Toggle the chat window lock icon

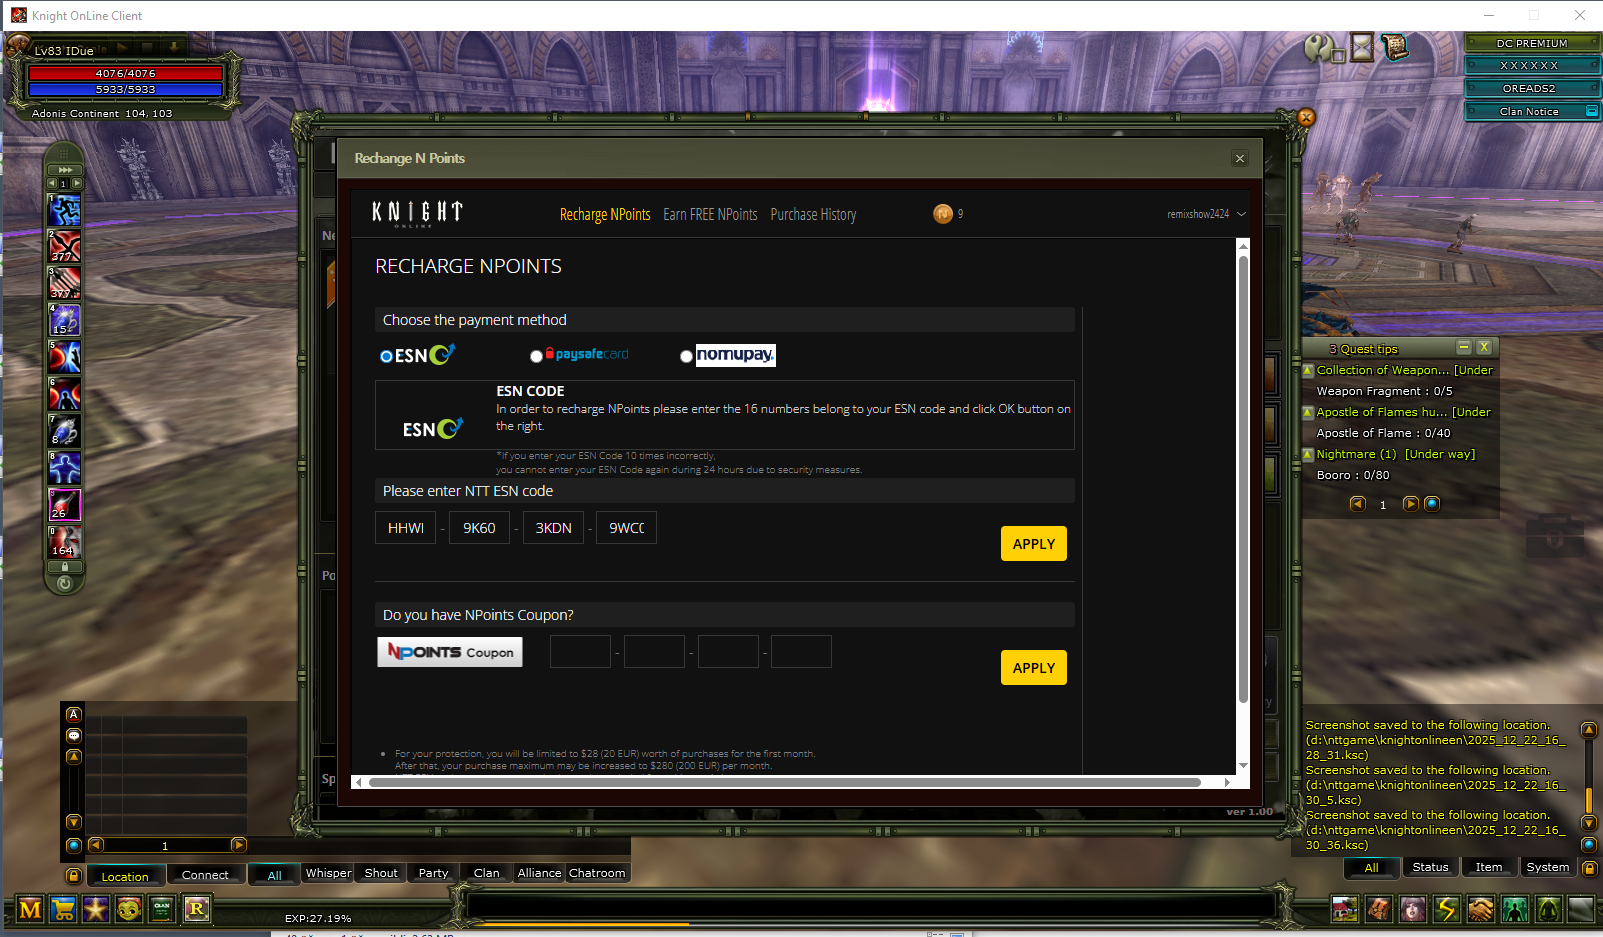point(73,875)
